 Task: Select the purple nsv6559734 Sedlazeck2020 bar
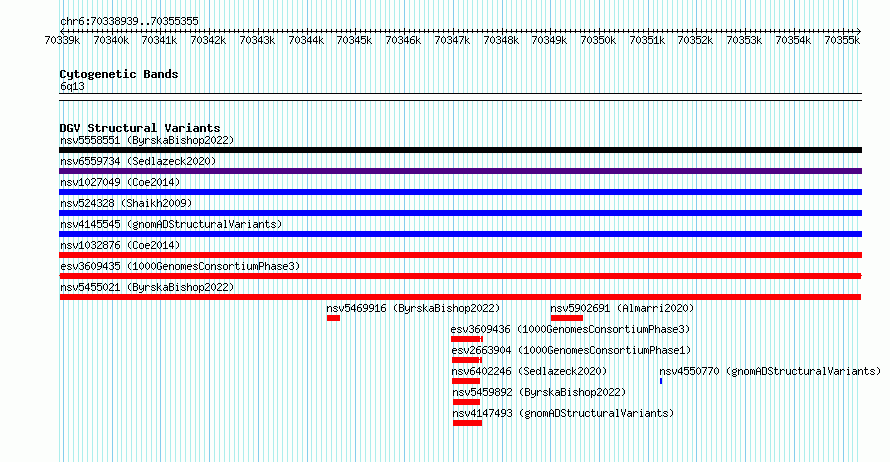coord(460,171)
